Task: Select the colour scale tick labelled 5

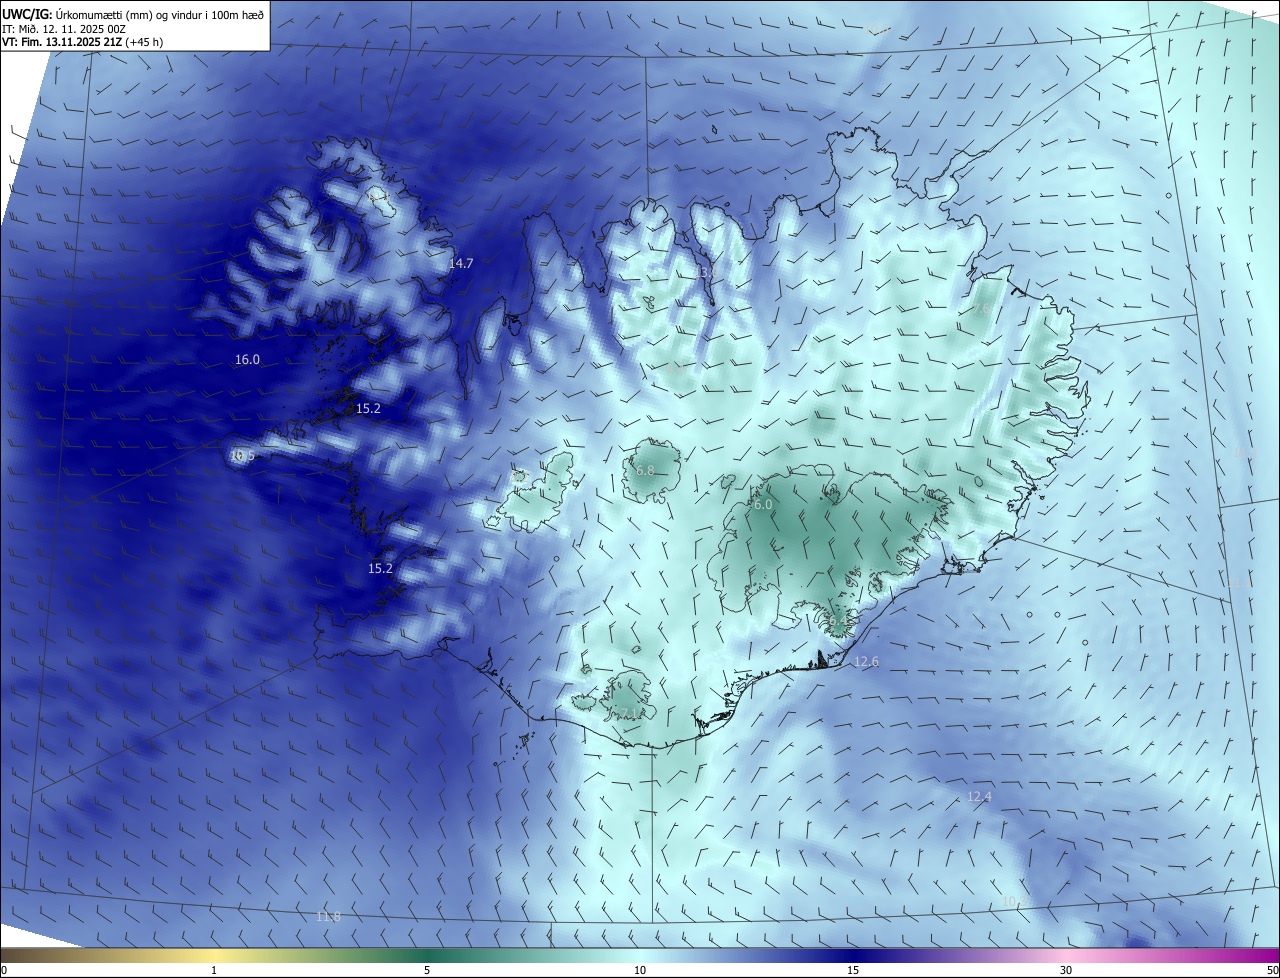Action: tap(427, 970)
